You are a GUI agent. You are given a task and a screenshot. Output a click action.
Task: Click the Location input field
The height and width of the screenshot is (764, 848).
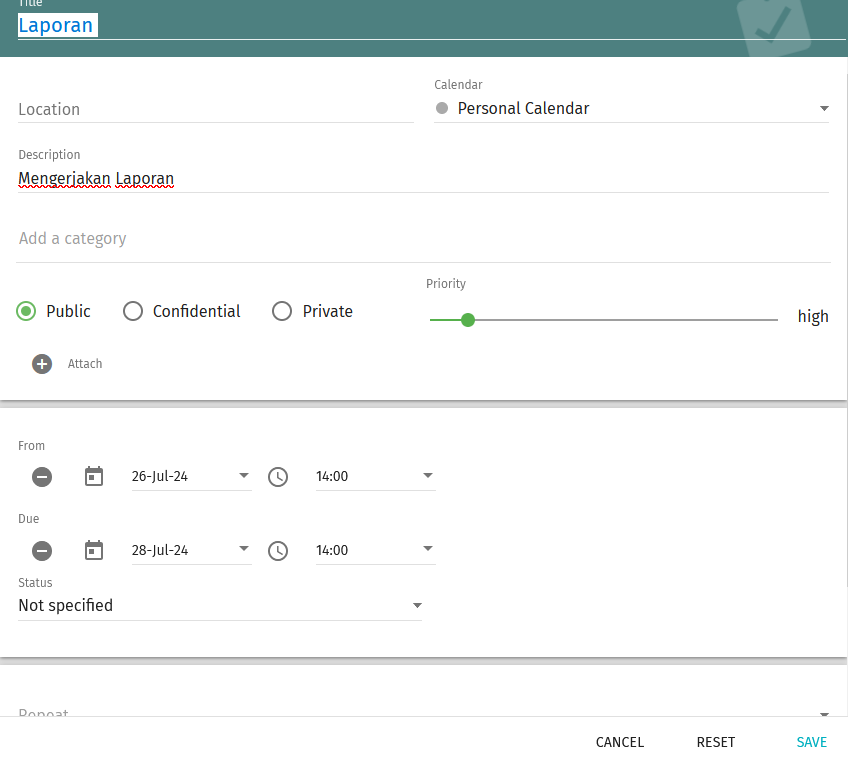(215, 109)
